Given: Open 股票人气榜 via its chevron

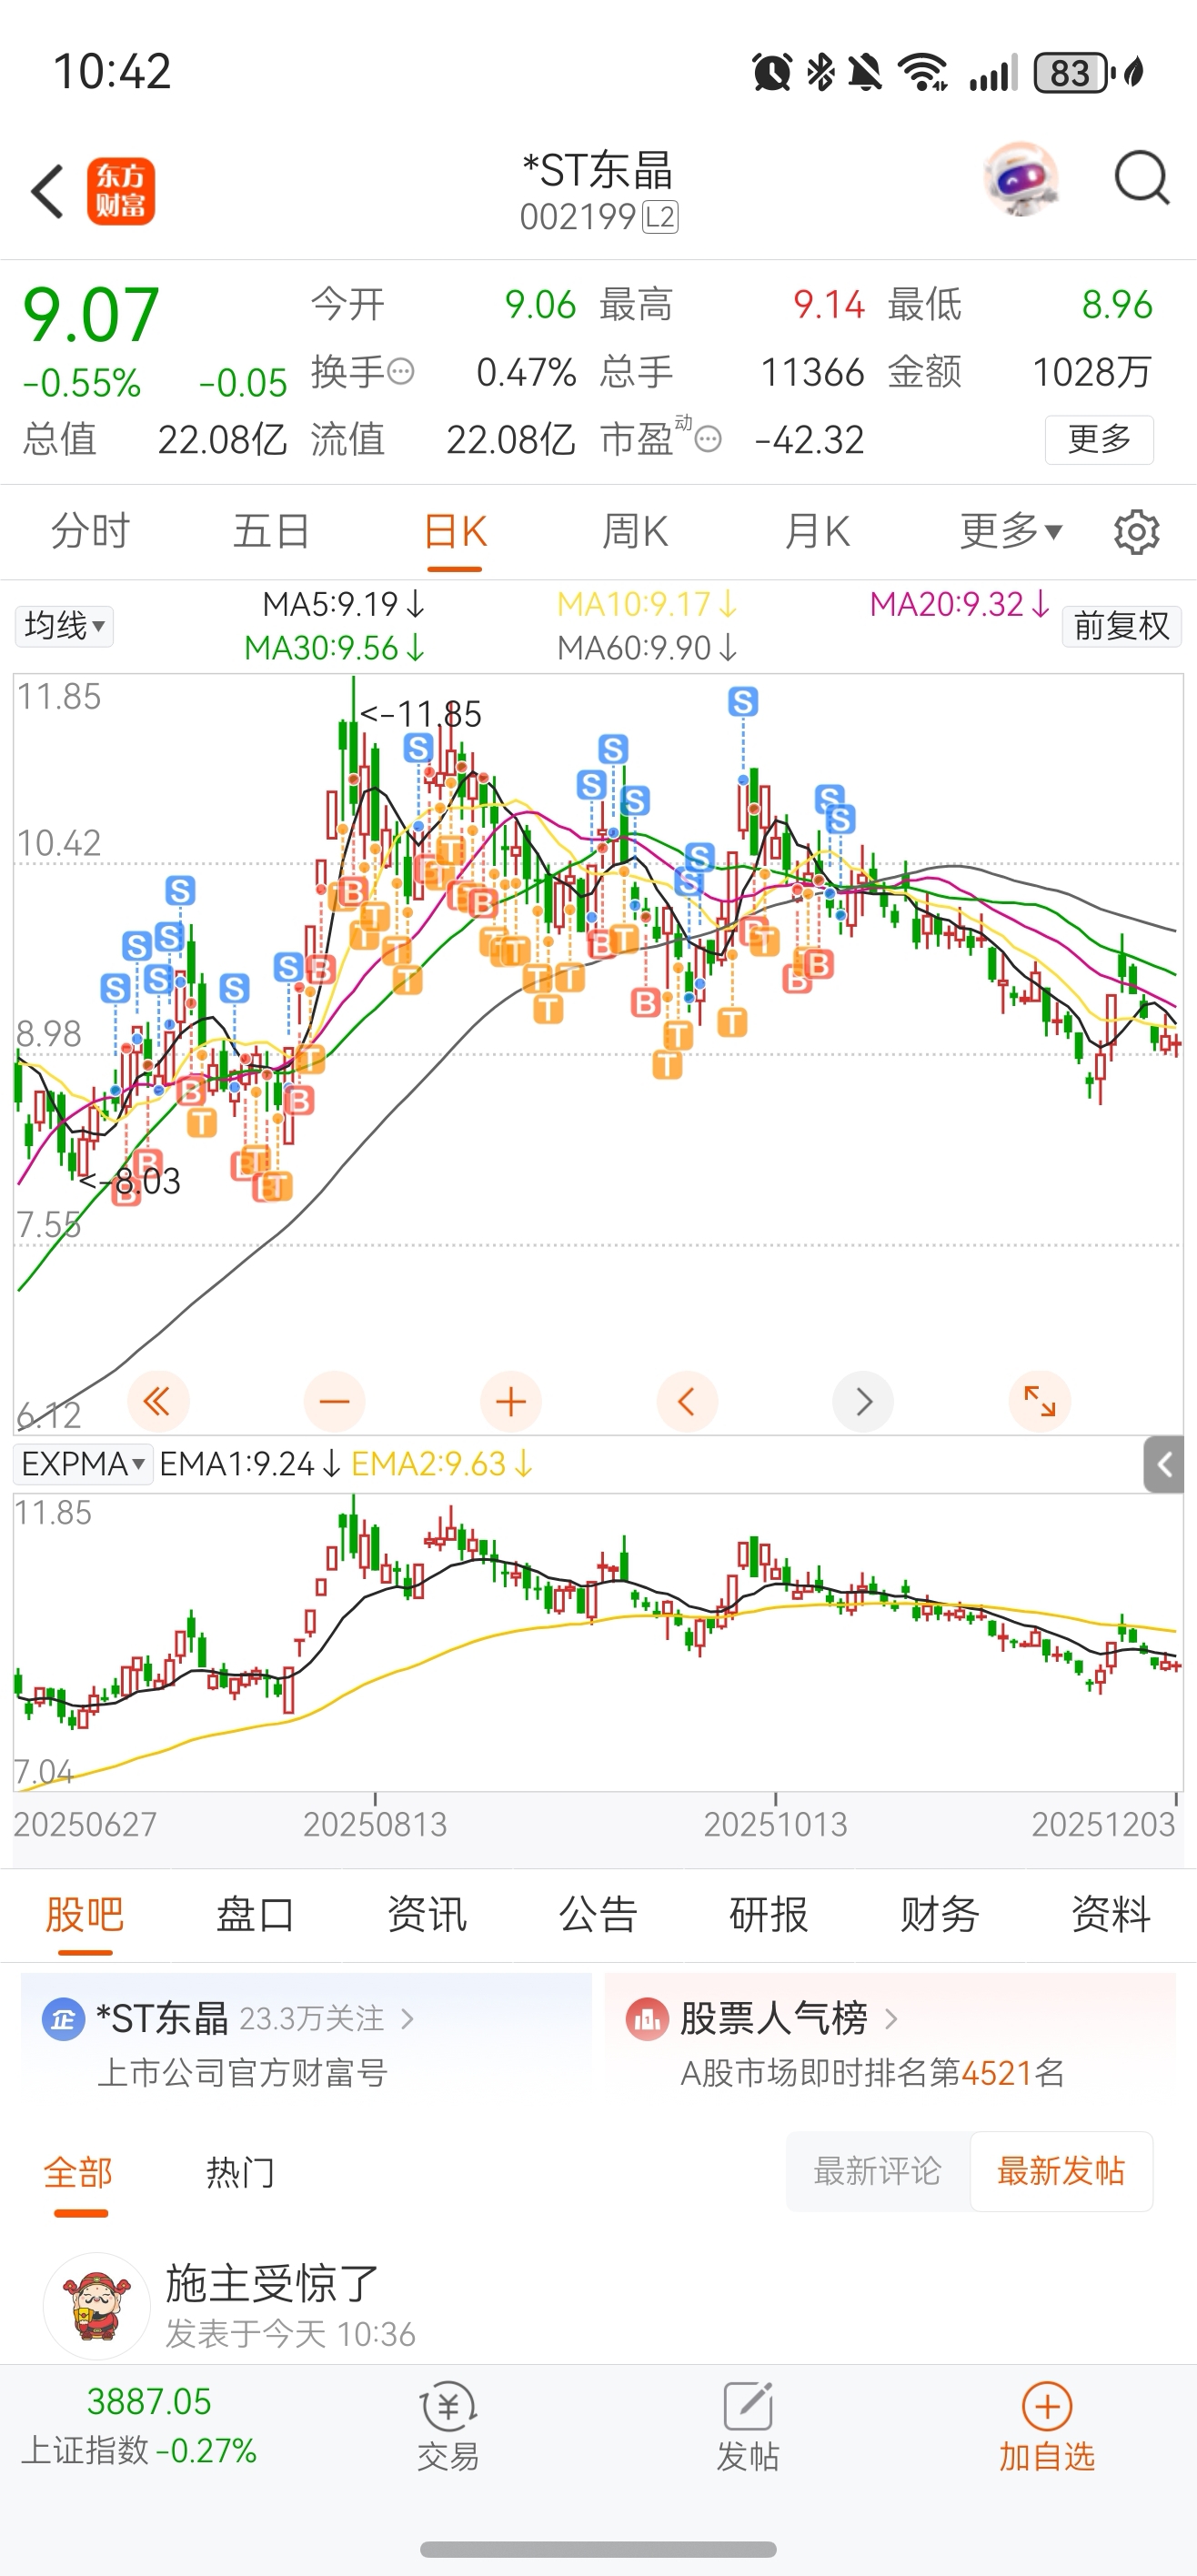Looking at the screenshot, I should (891, 2019).
